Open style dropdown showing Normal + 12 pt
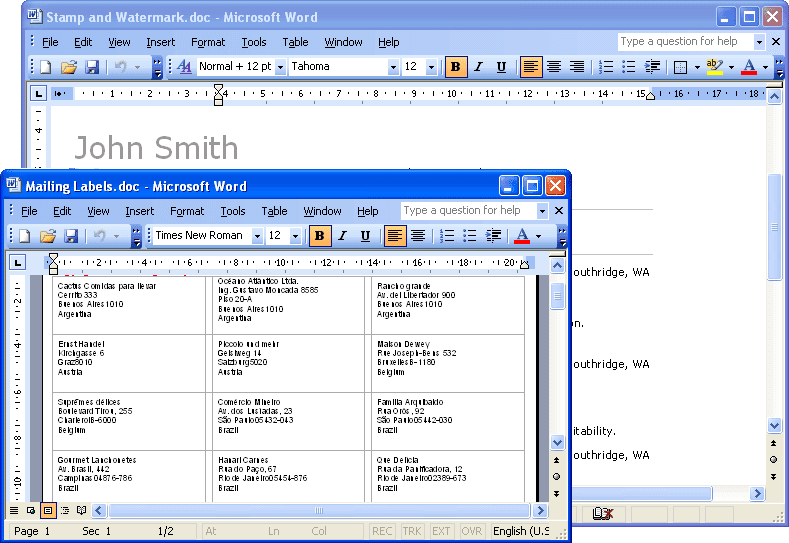Screen dimensions: 789x543 pos(281,67)
